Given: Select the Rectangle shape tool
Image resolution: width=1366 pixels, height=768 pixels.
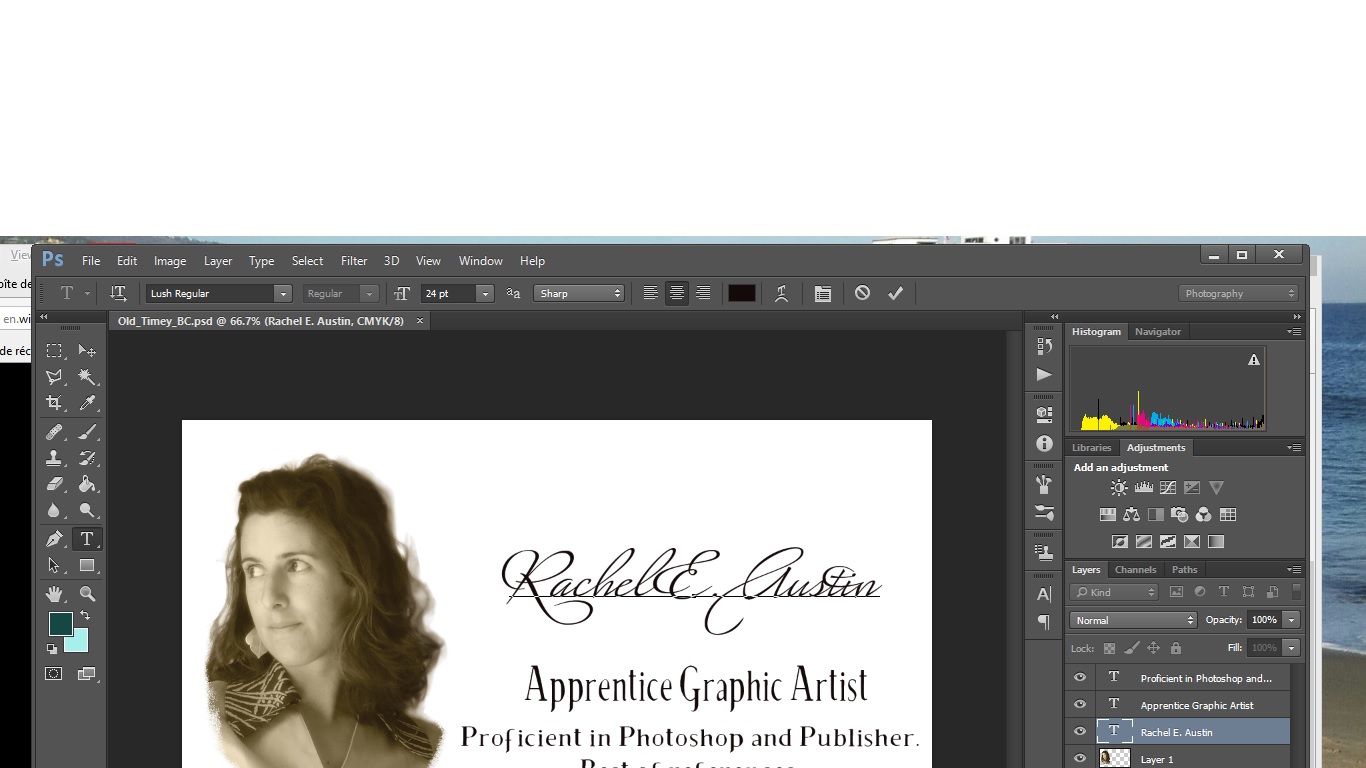Looking at the screenshot, I should (87, 565).
